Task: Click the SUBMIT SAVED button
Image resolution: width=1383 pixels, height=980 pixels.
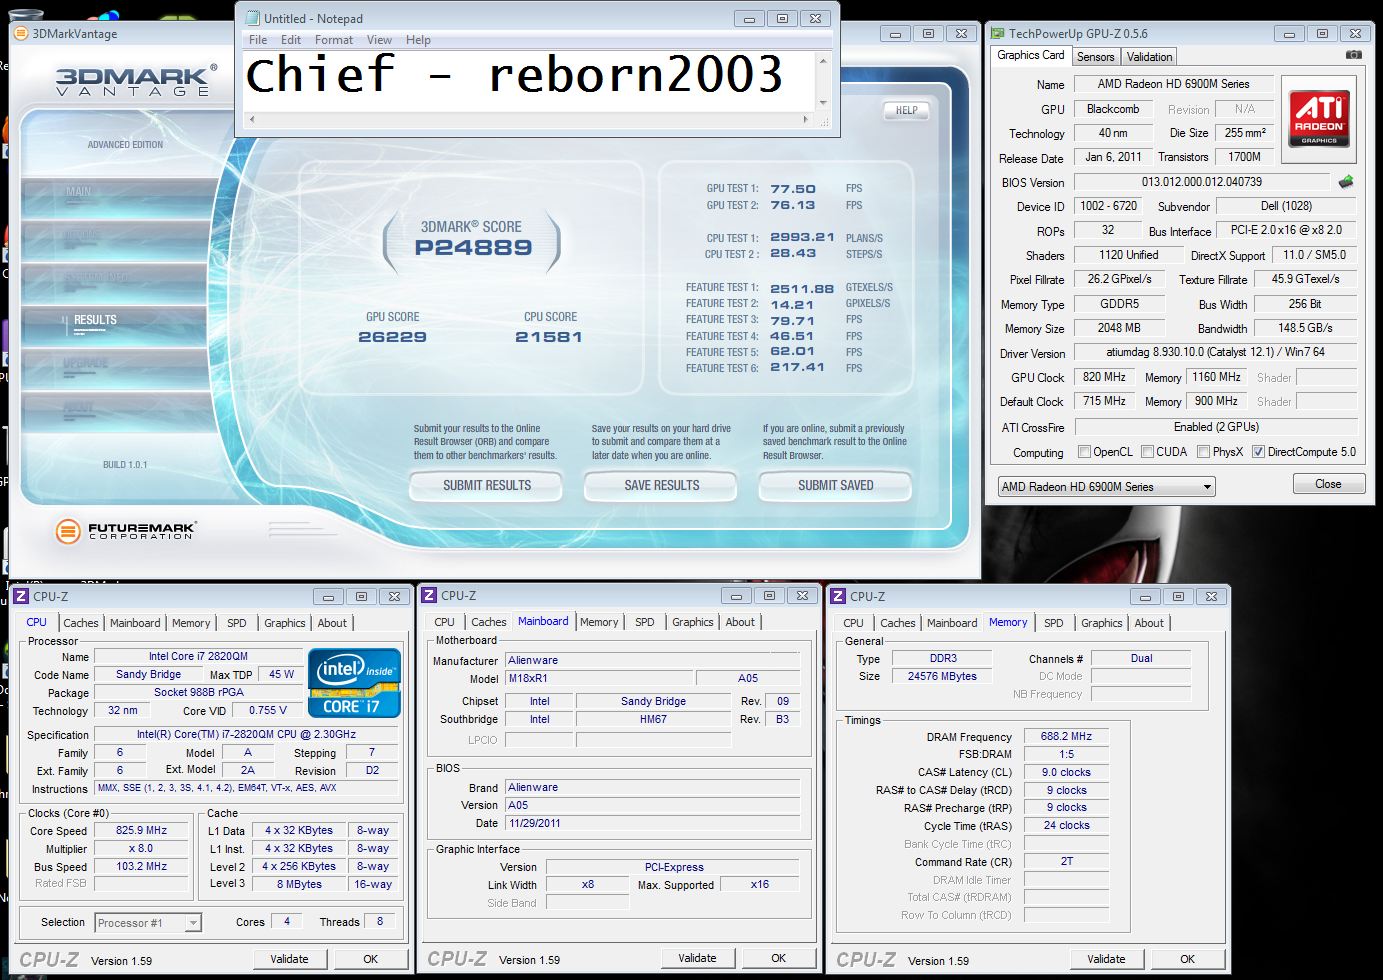Action: pos(836,486)
